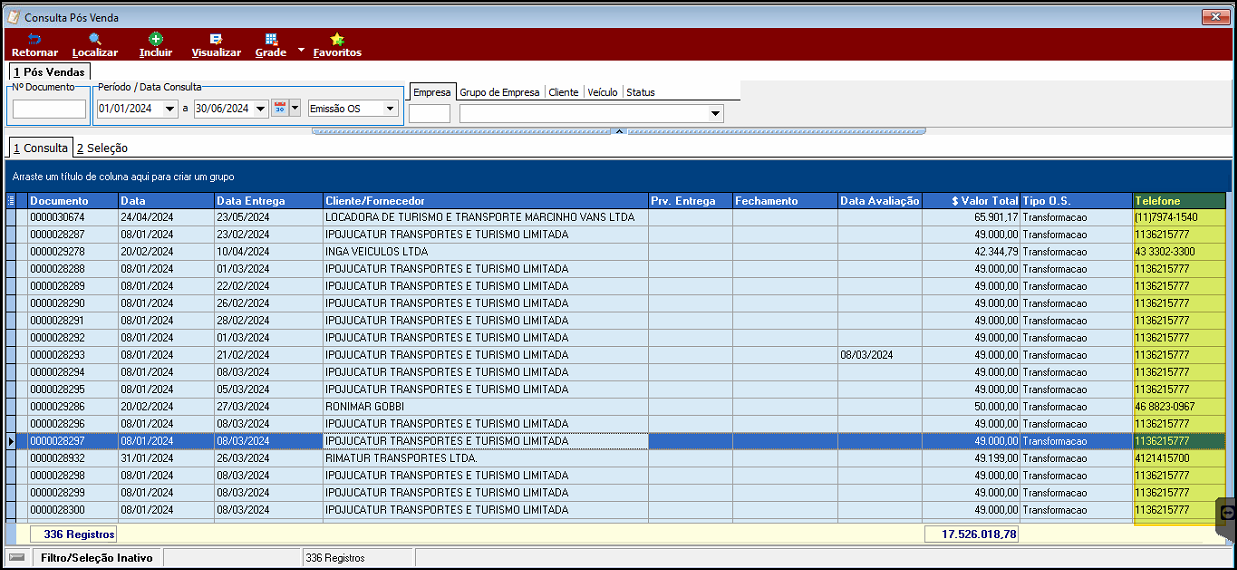
Task: Select the 1 Consulta tab
Action: coord(41,147)
